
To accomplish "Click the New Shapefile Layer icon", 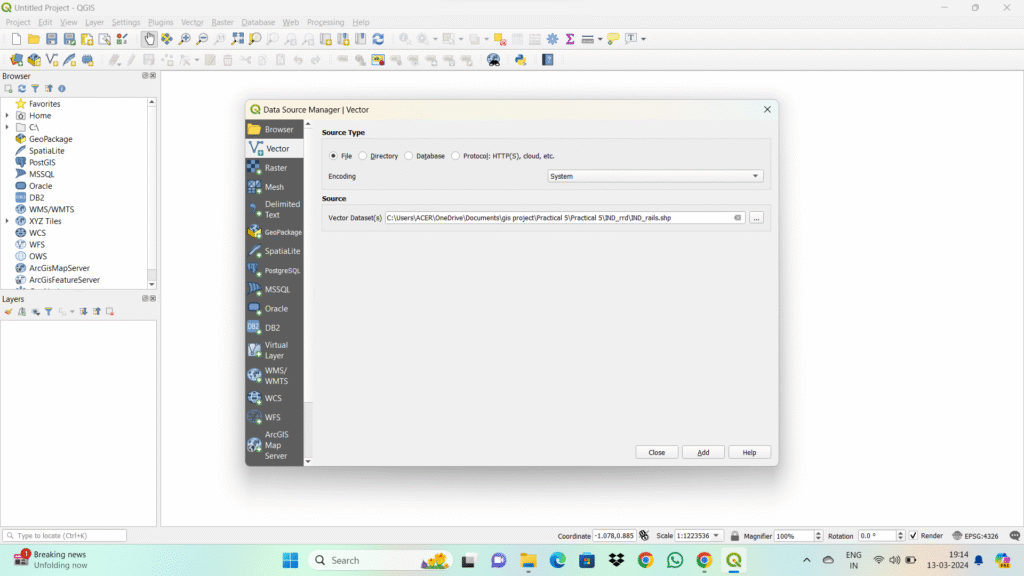I will click(52, 60).
